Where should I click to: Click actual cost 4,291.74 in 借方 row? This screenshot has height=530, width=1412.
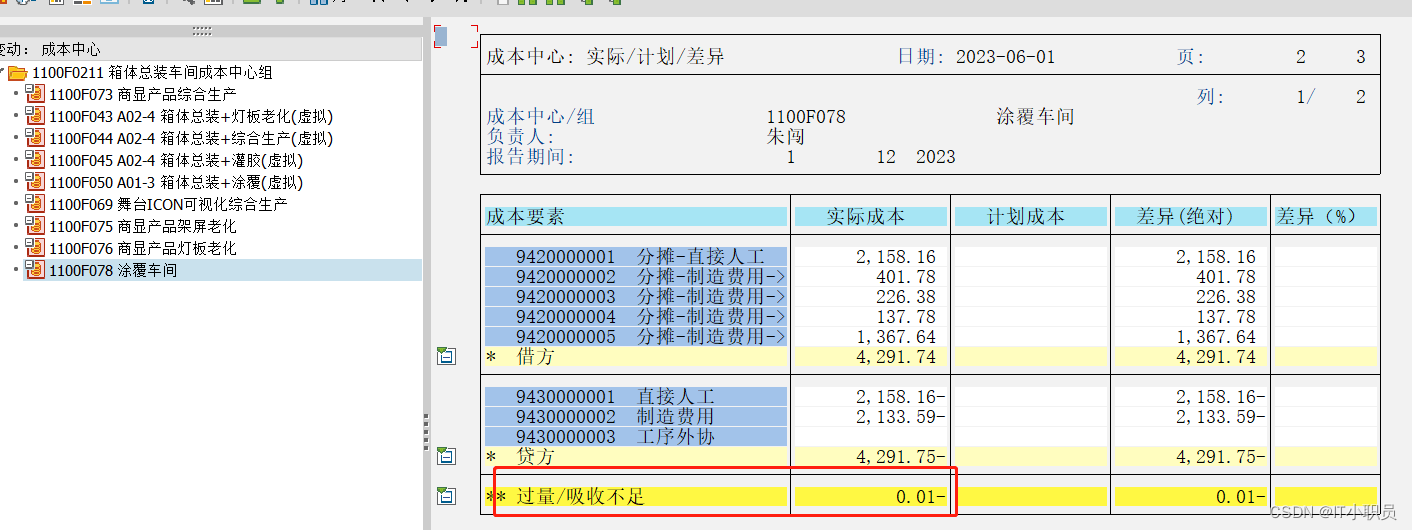(896, 357)
